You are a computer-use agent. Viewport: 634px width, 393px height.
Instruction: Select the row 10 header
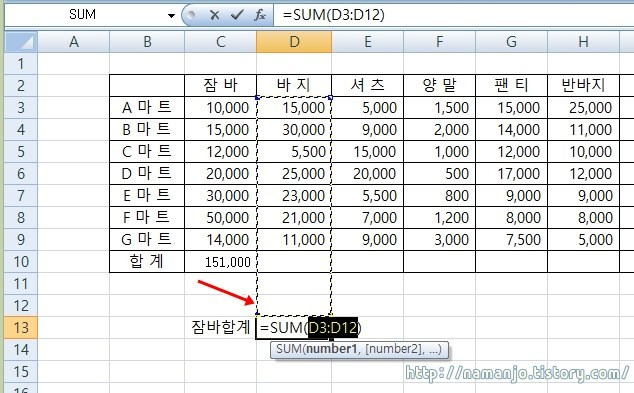pyautogui.click(x=21, y=262)
